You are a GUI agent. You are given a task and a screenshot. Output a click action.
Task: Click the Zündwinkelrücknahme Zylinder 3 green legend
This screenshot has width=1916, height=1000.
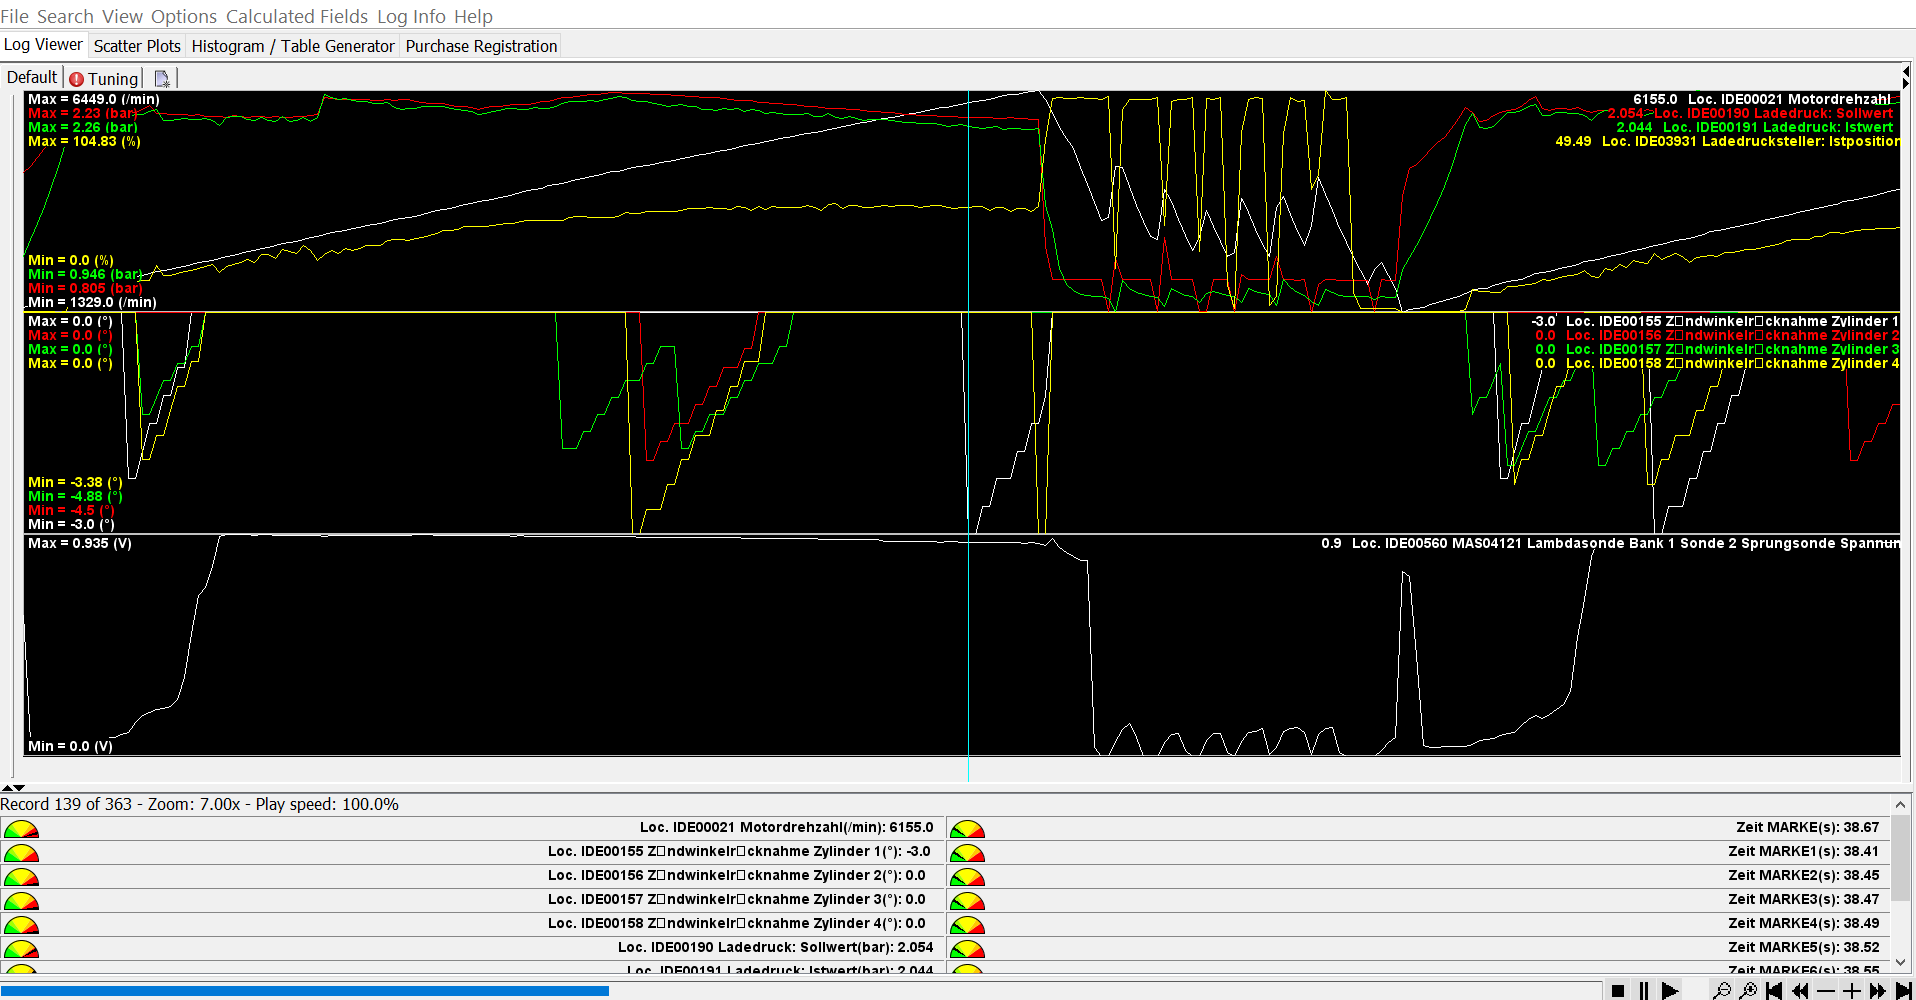pyautogui.click(x=1717, y=349)
